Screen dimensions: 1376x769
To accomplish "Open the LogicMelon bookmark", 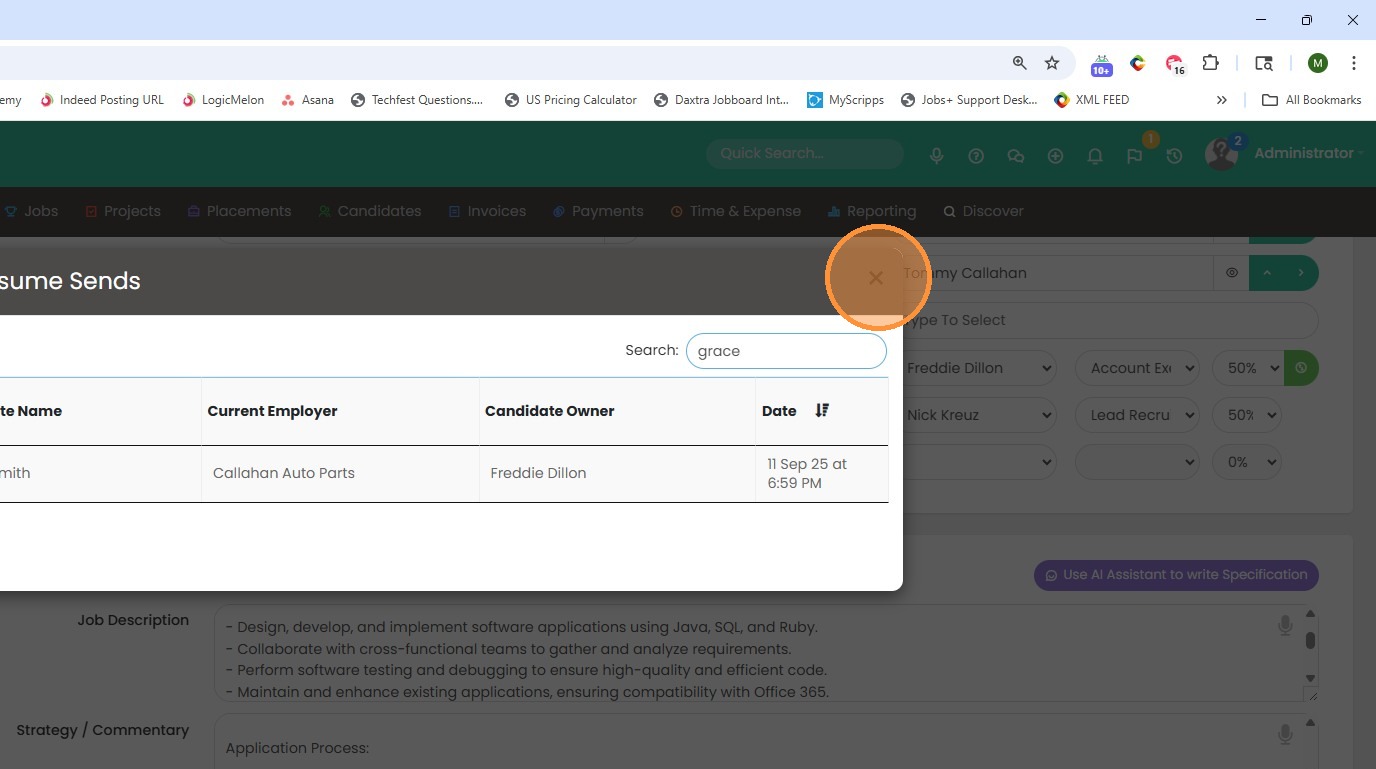I will coord(223,100).
